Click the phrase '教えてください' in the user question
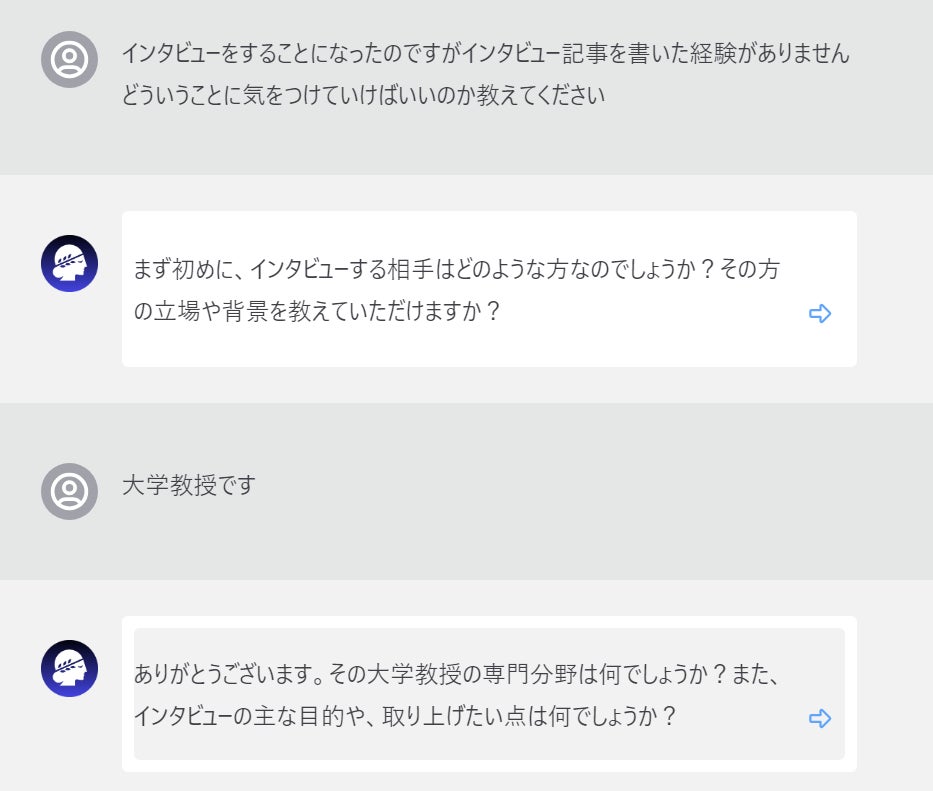Viewport: 933px width, 791px height. (x=543, y=98)
